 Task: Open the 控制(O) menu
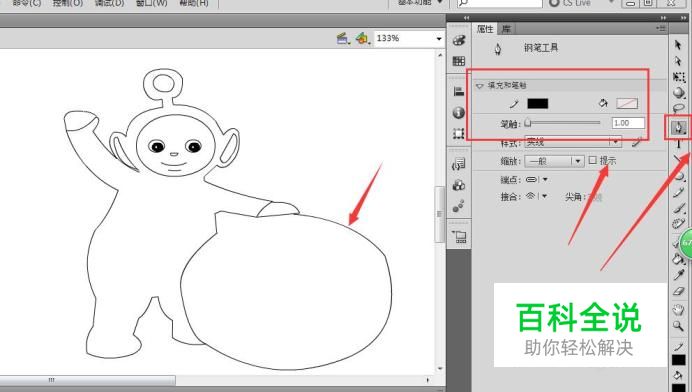68,3
